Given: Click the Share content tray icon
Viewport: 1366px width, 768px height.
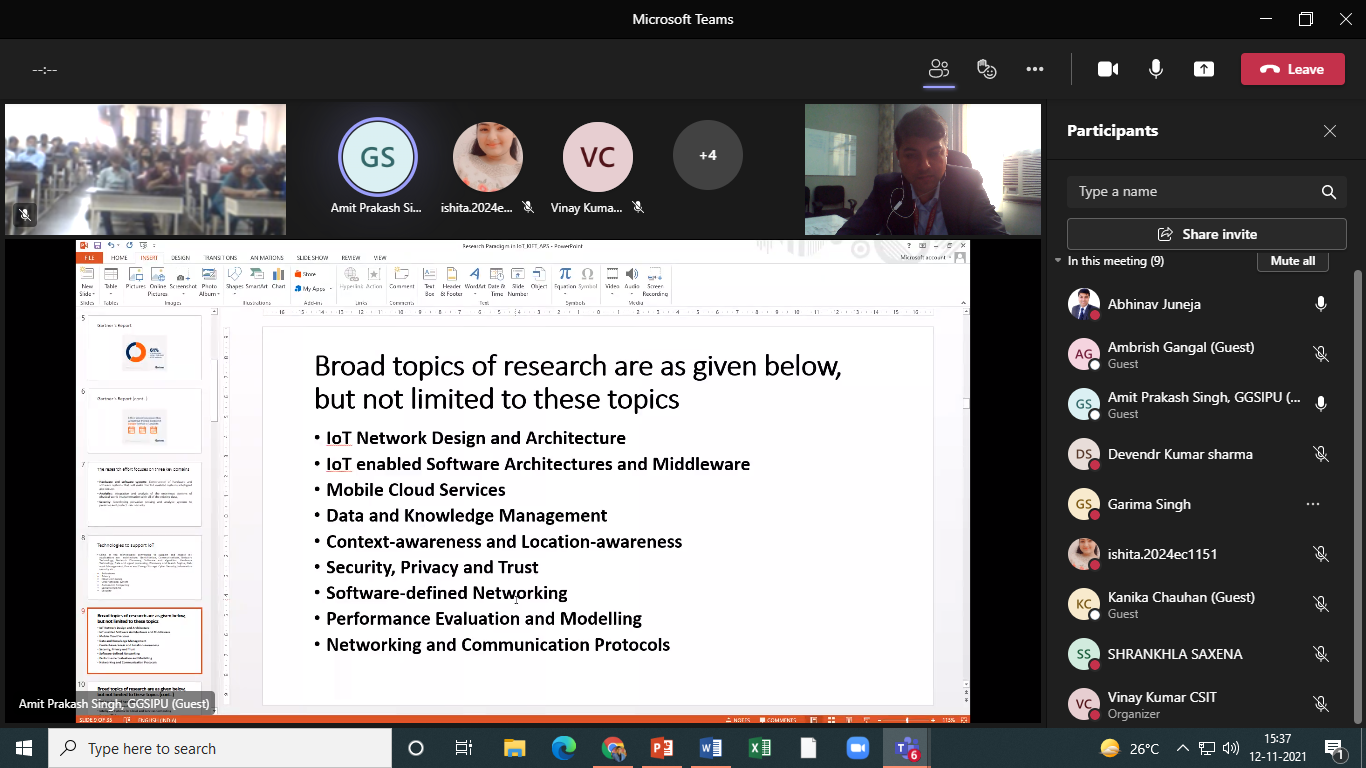Looking at the screenshot, I should point(1204,69).
